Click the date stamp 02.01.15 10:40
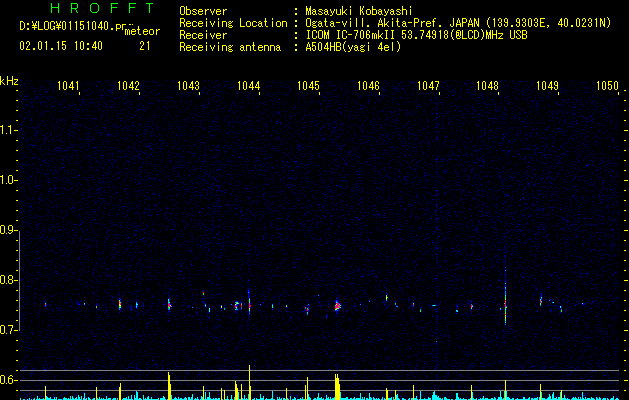The image size is (629, 400). click(x=61, y=46)
